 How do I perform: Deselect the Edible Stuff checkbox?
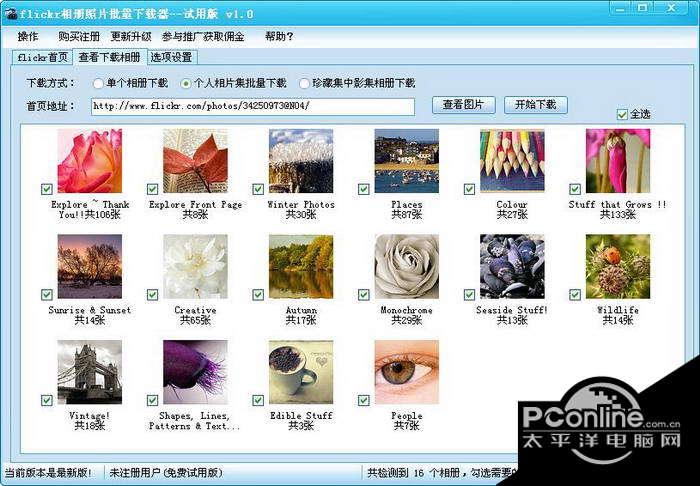258,400
